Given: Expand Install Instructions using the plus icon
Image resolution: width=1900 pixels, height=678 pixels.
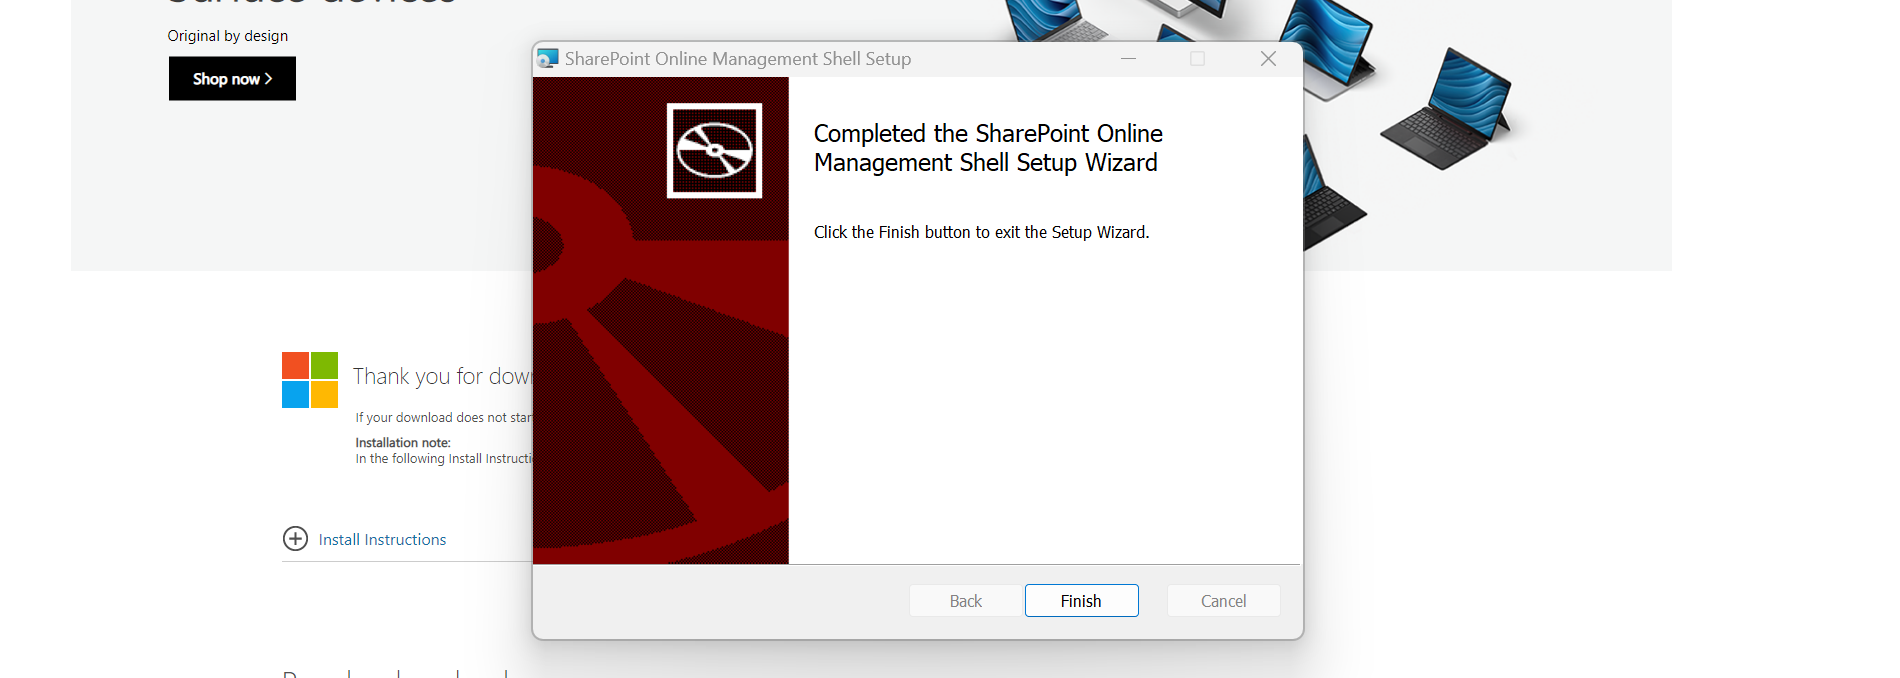Looking at the screenshot, I should click(x=295, y=539).
